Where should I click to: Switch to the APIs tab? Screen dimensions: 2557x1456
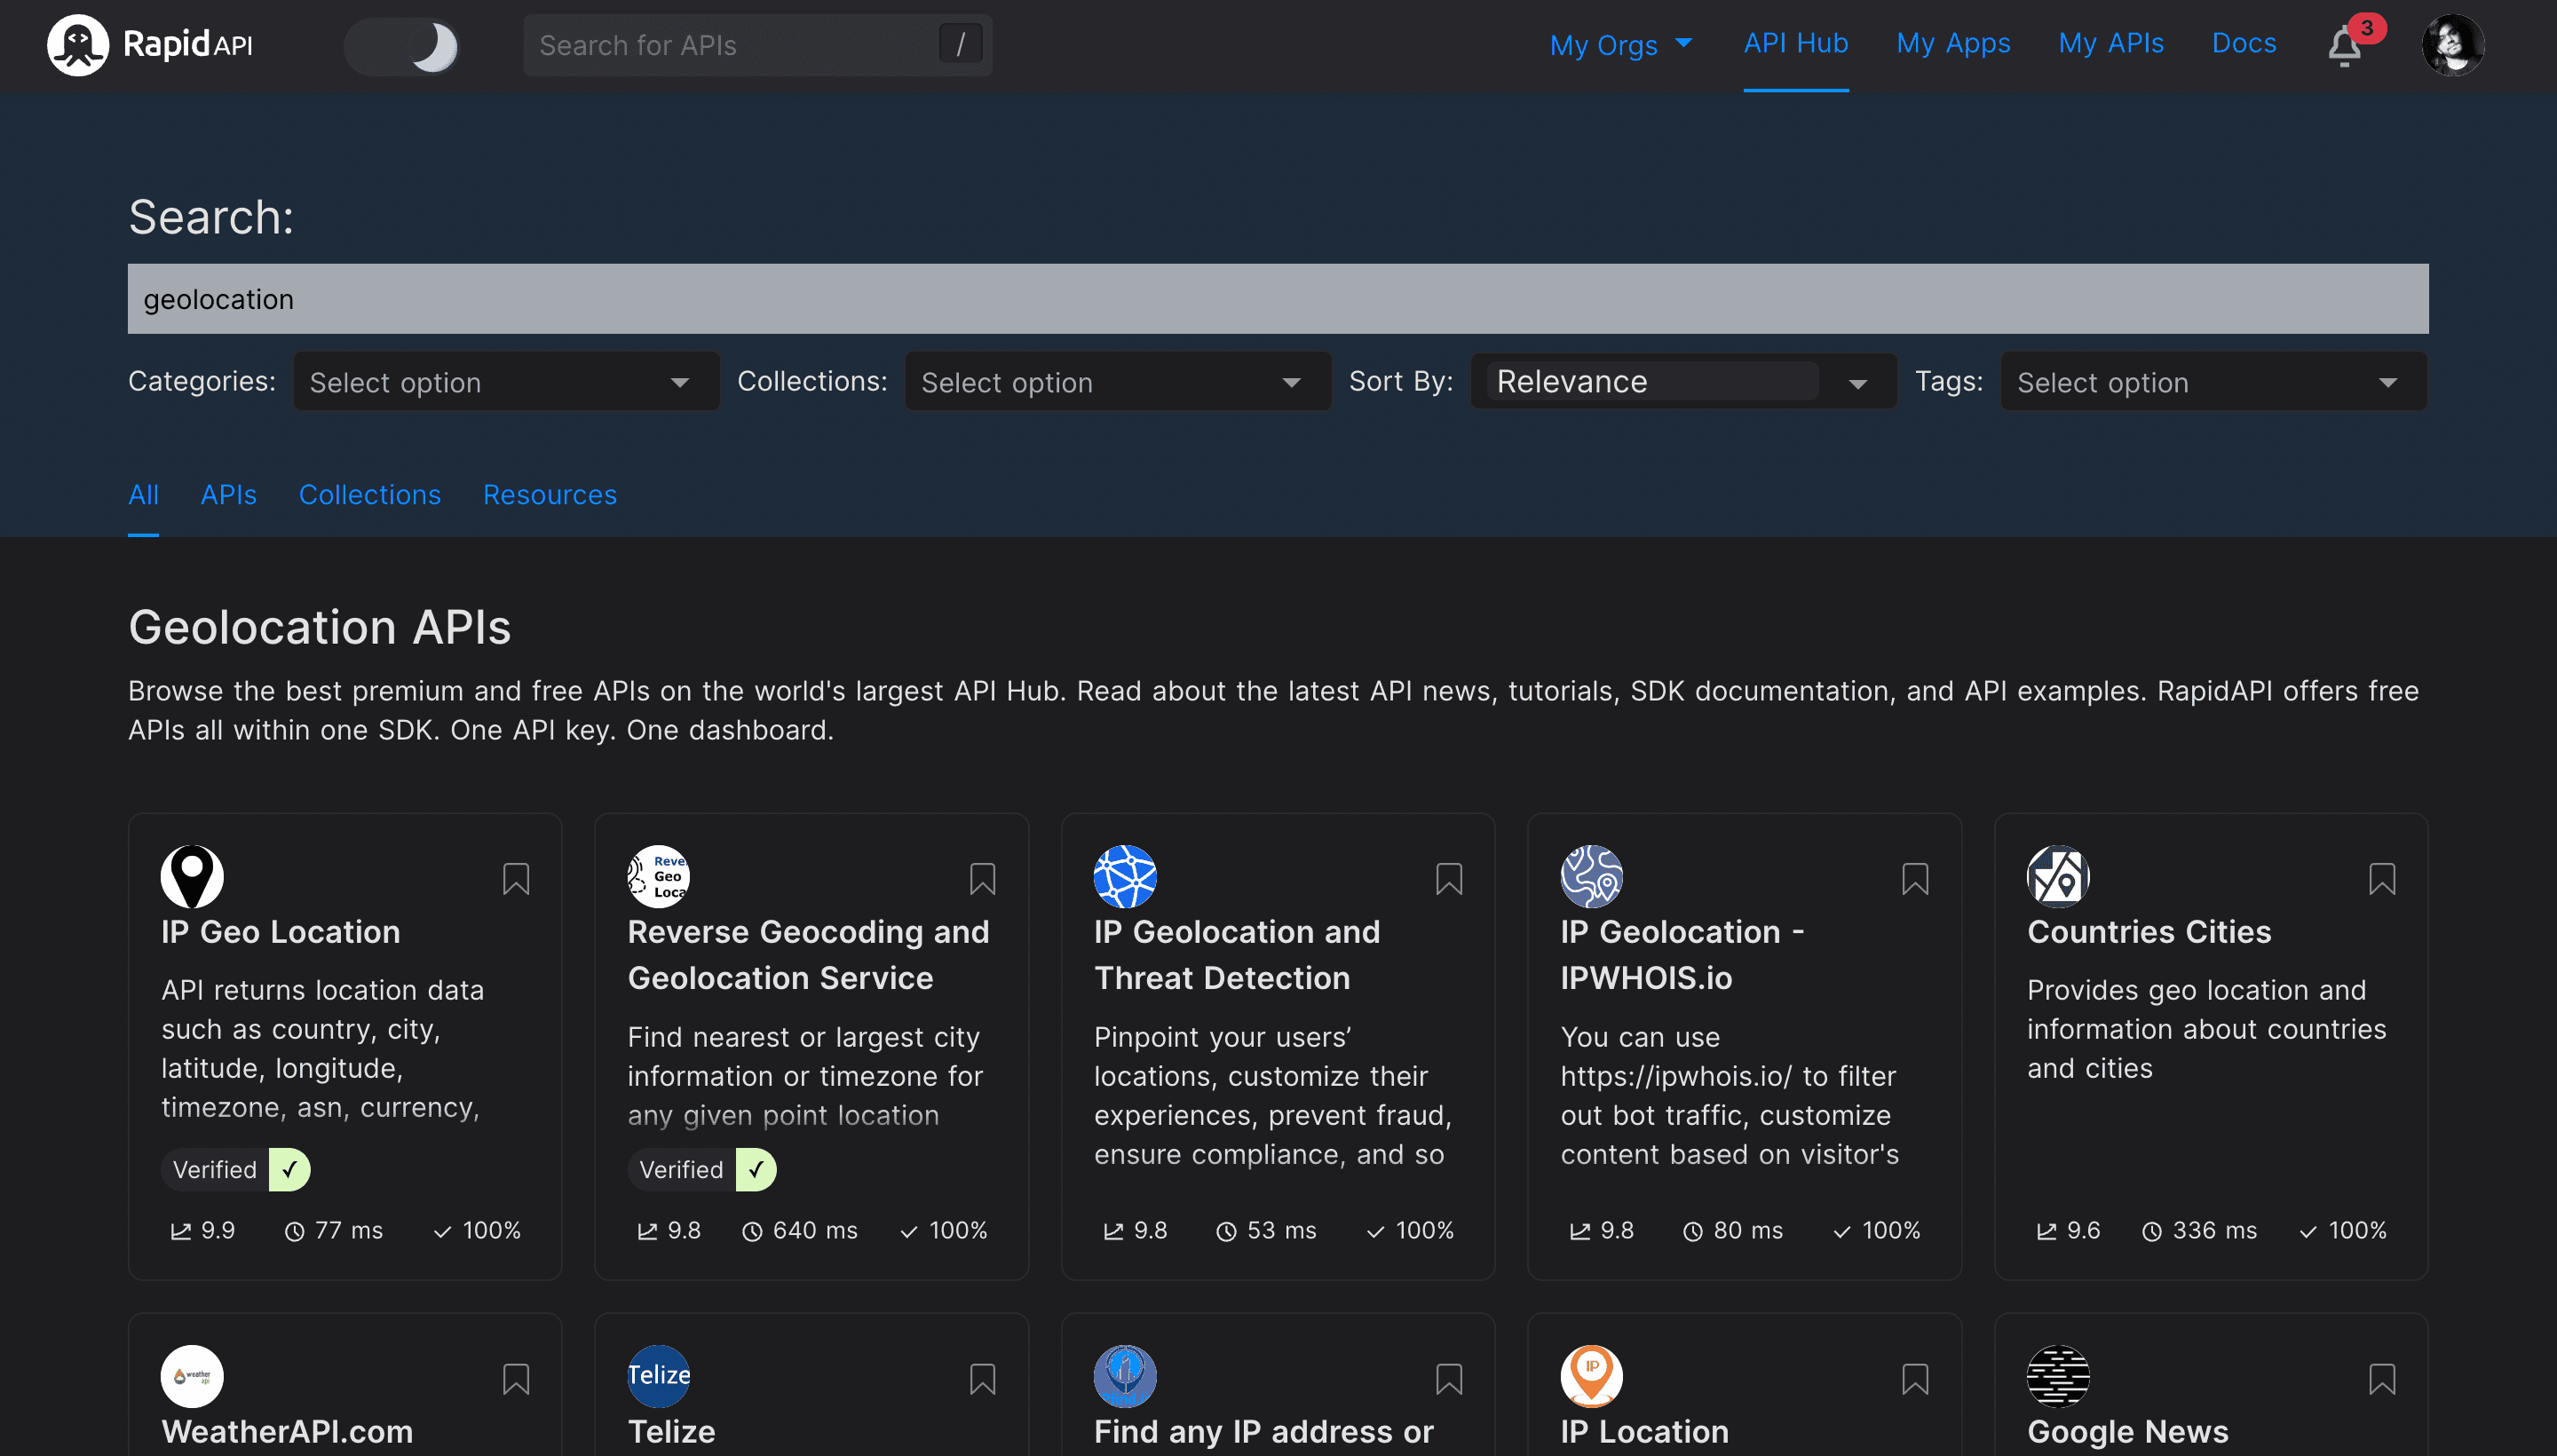(x=226, y=494)
